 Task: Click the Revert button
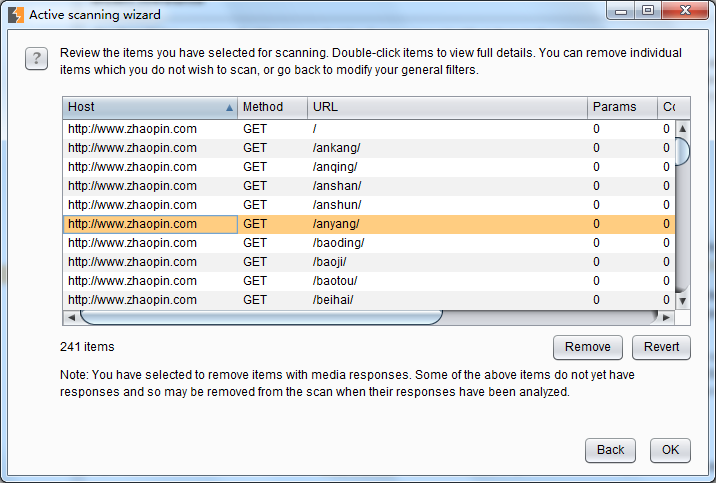point(661,347)
